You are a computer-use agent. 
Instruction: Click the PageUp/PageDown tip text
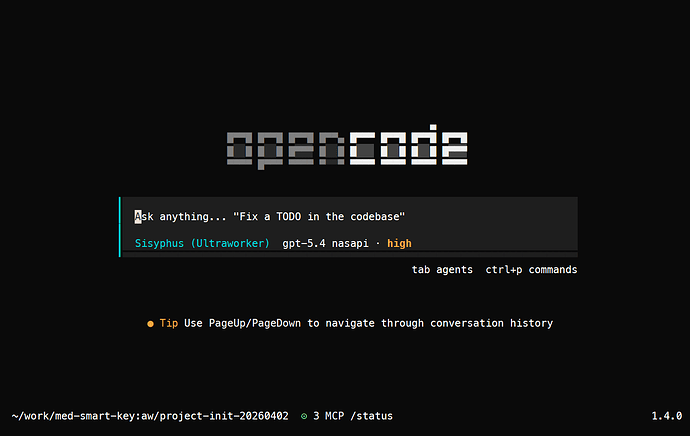[x=368, y=323]
